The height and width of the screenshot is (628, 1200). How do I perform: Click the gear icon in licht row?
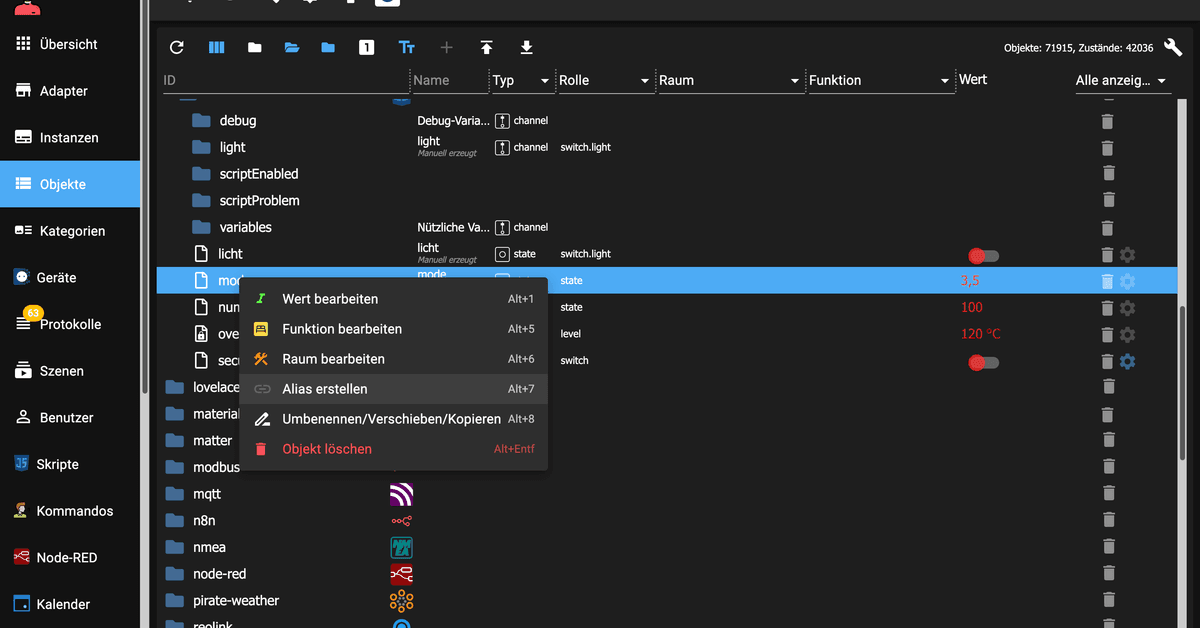[1127, 255]
